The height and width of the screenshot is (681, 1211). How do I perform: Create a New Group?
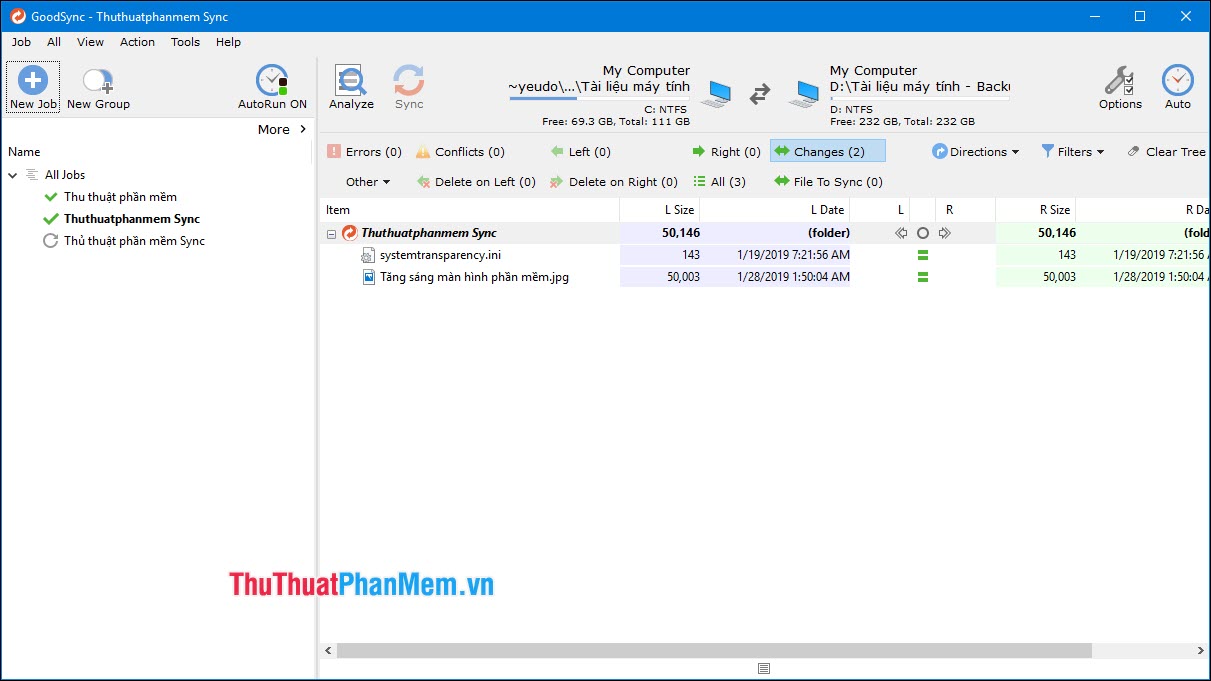tap(97, 85)
